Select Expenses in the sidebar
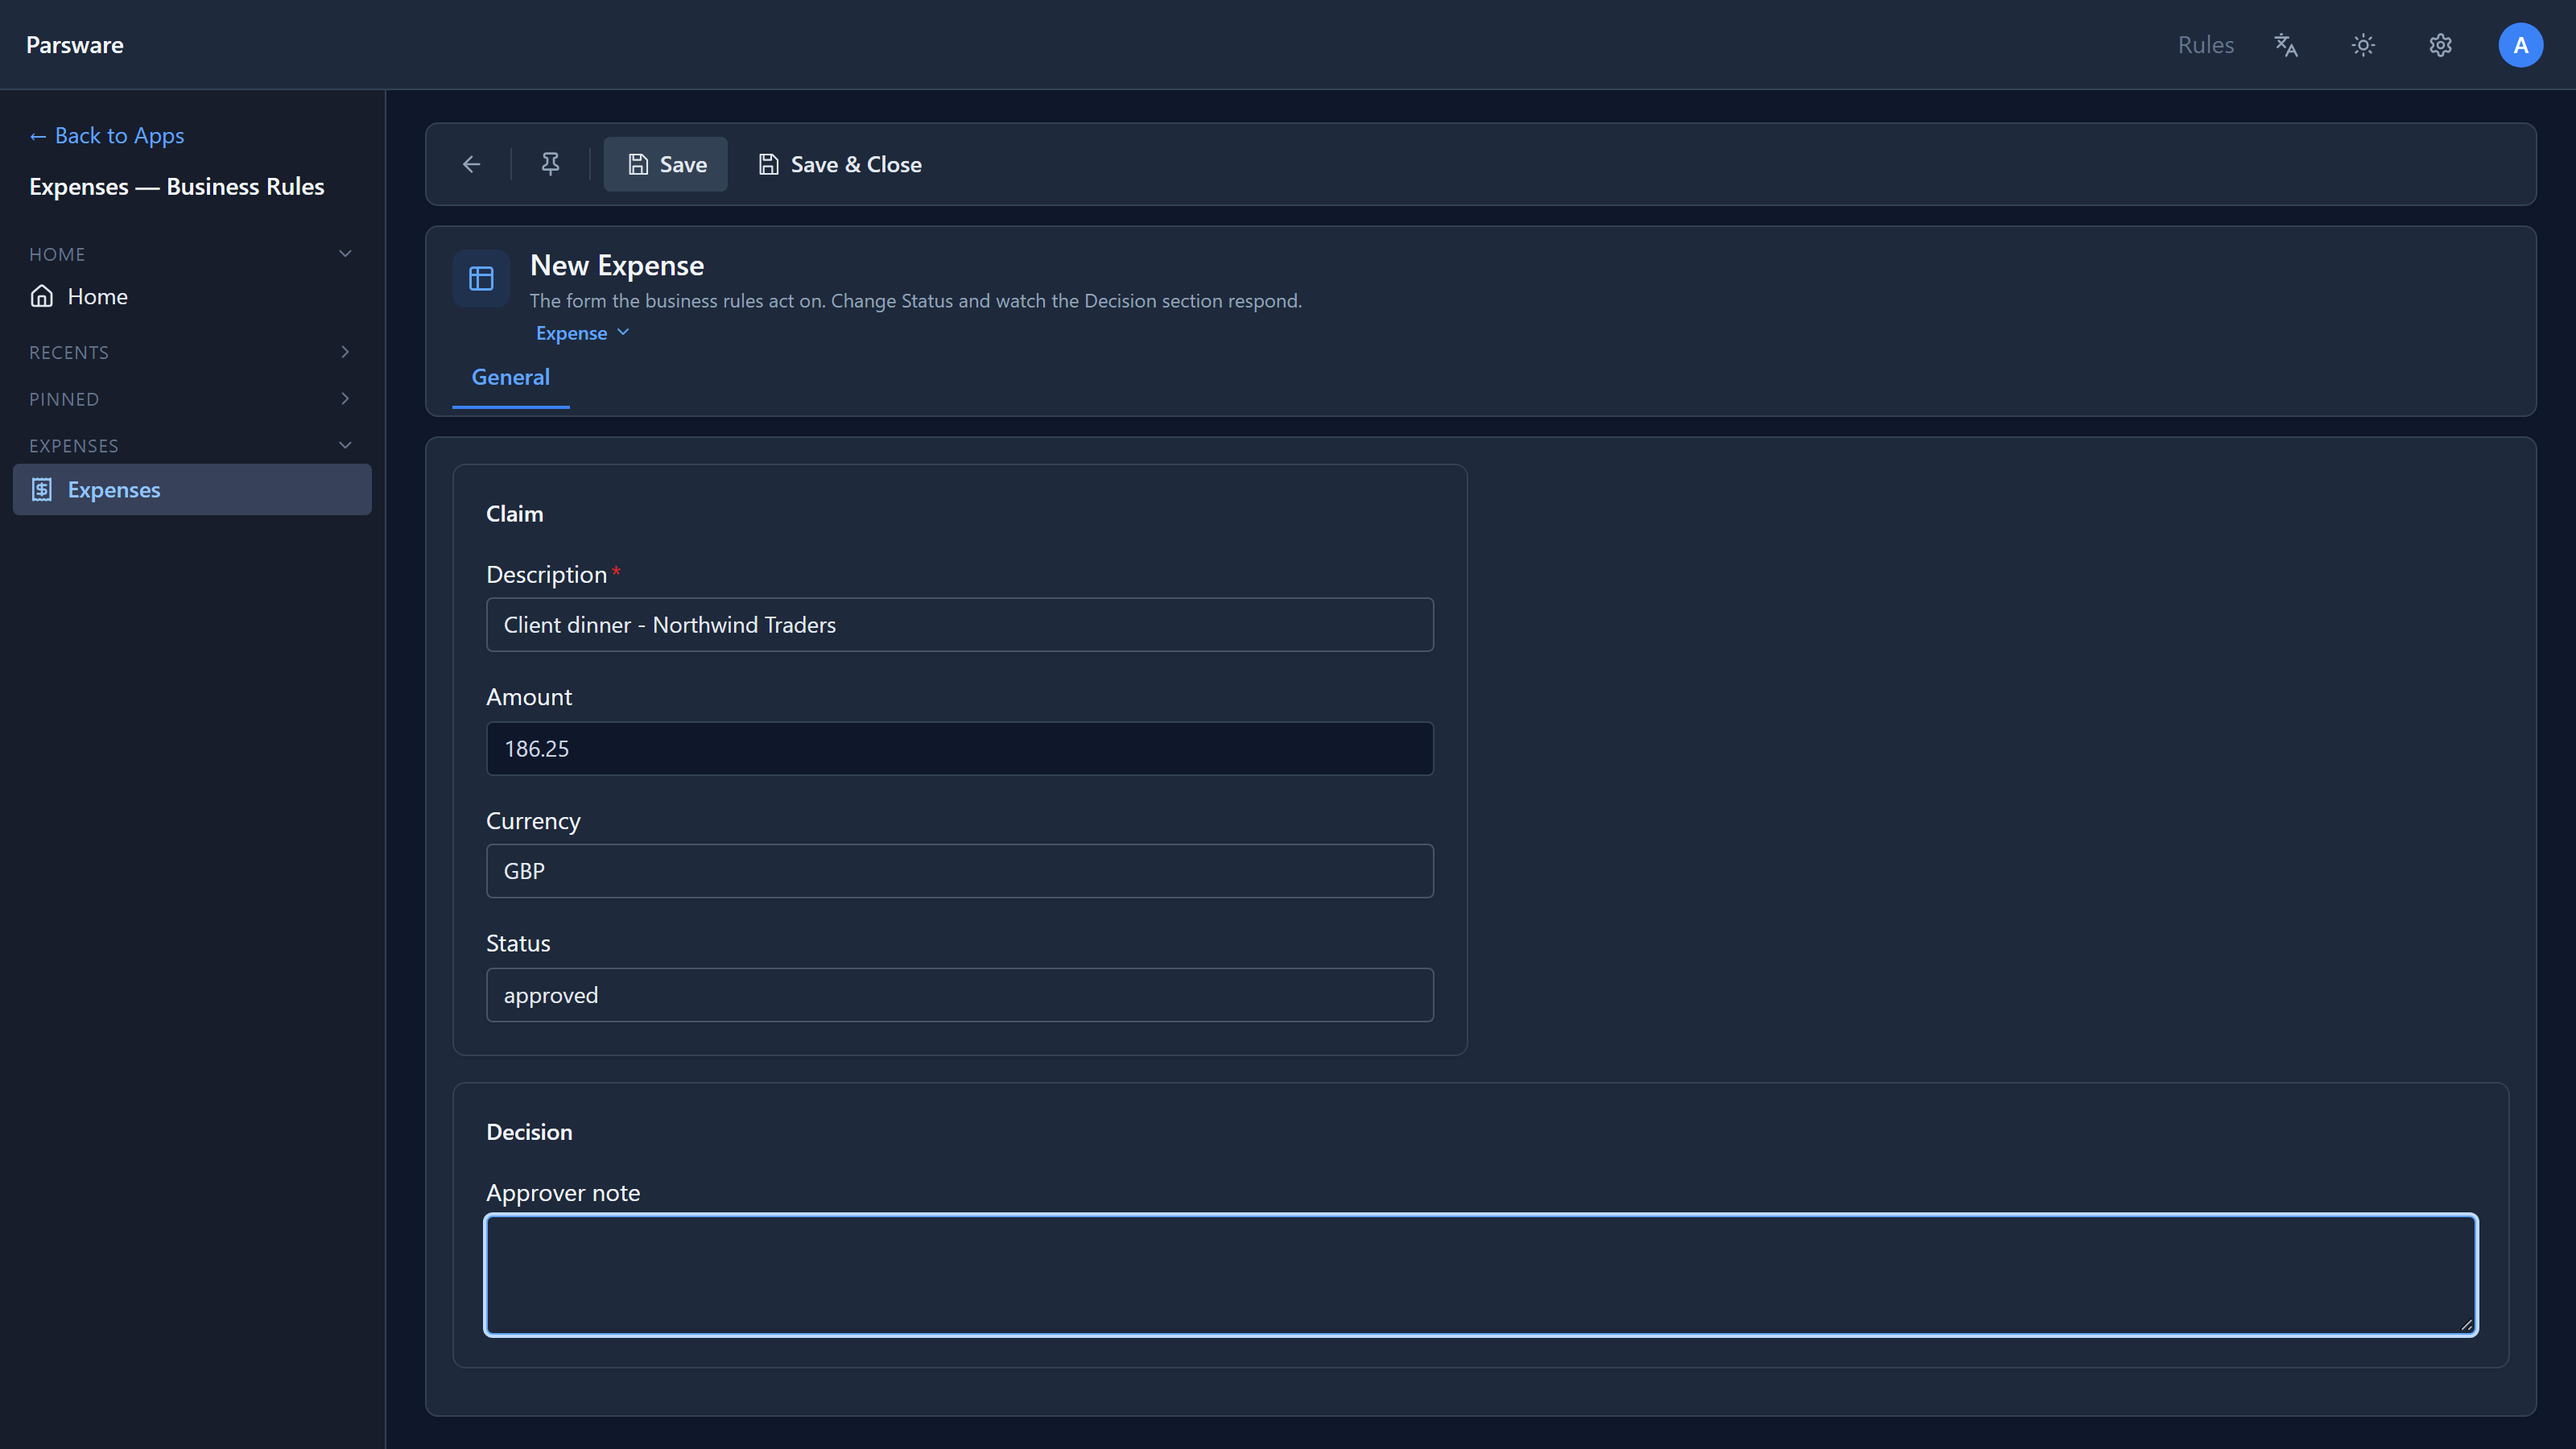2576x1449 pixels. (192, 490)
